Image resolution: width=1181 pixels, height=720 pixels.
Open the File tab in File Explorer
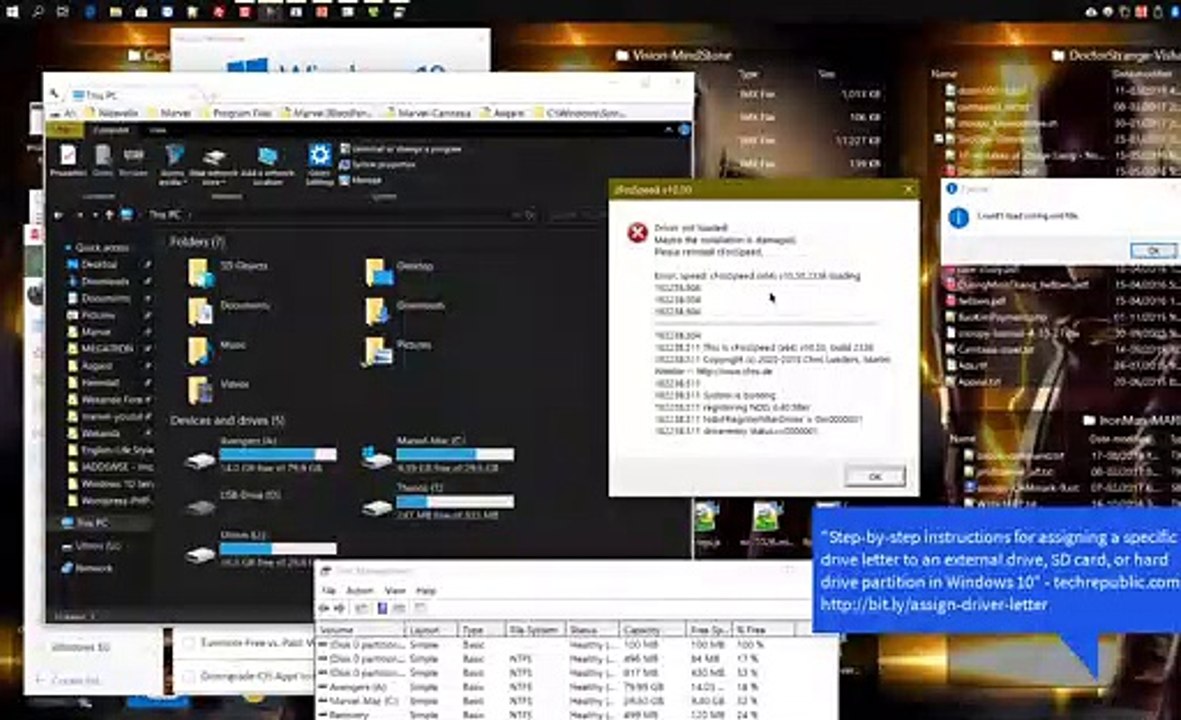click(x=65, y=130)
